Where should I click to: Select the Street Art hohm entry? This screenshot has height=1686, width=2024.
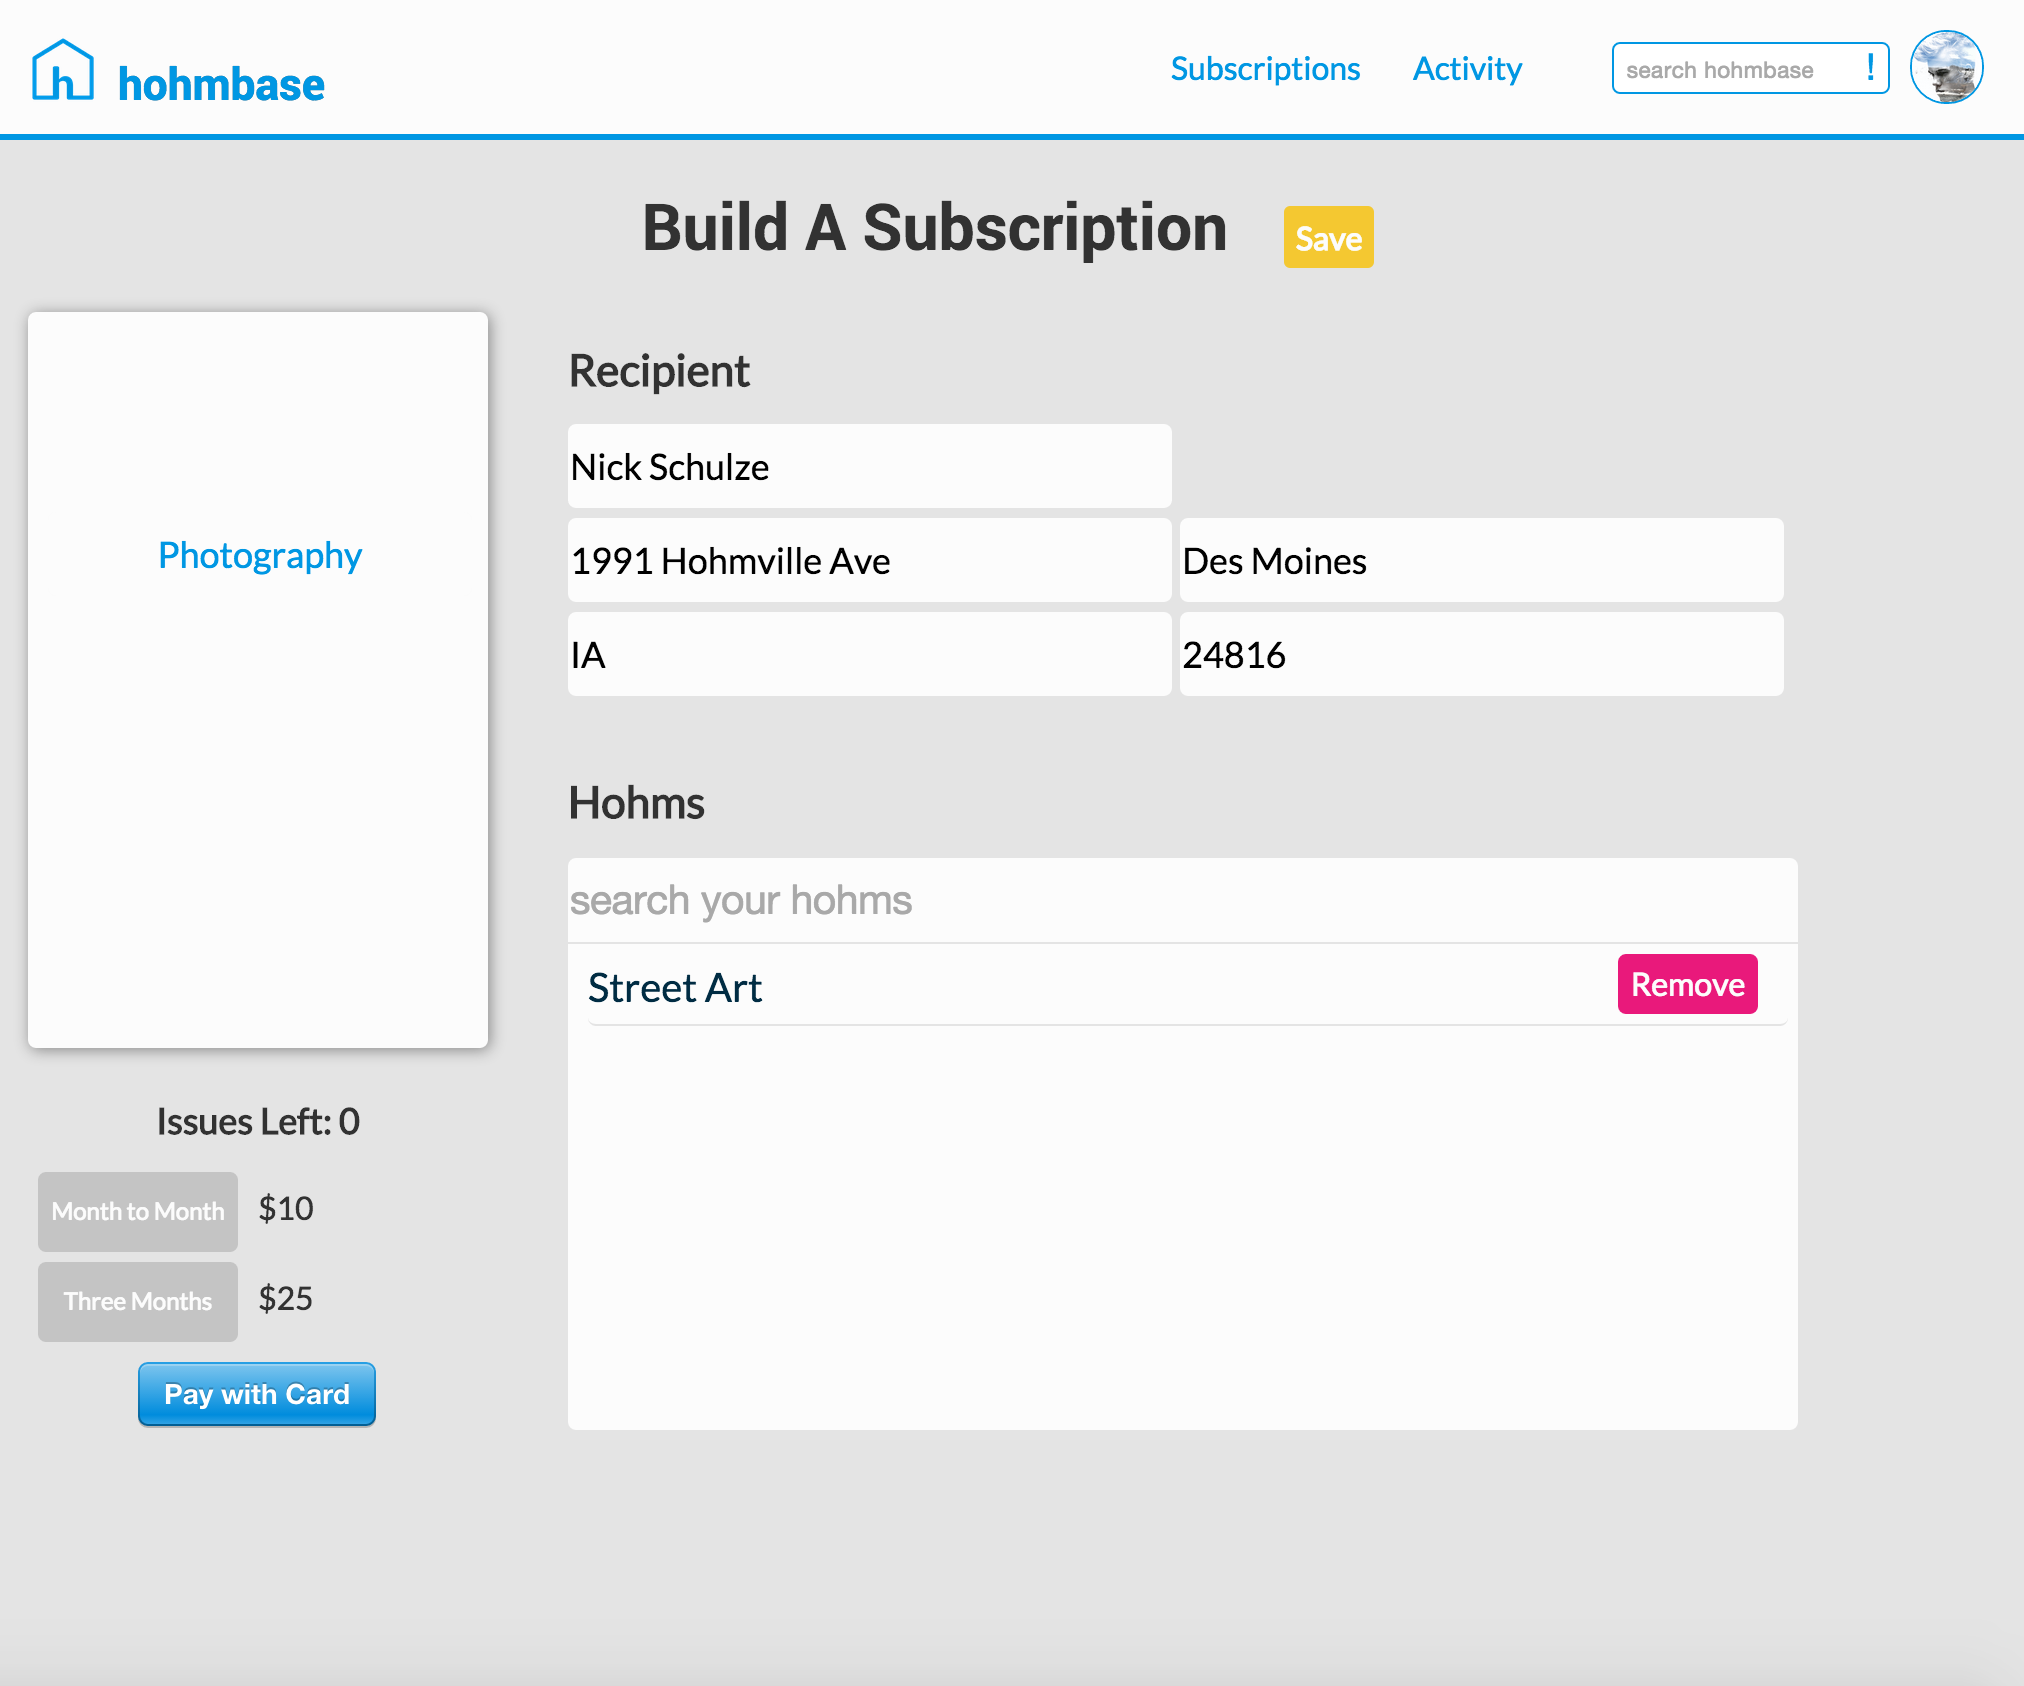(675, 988)
